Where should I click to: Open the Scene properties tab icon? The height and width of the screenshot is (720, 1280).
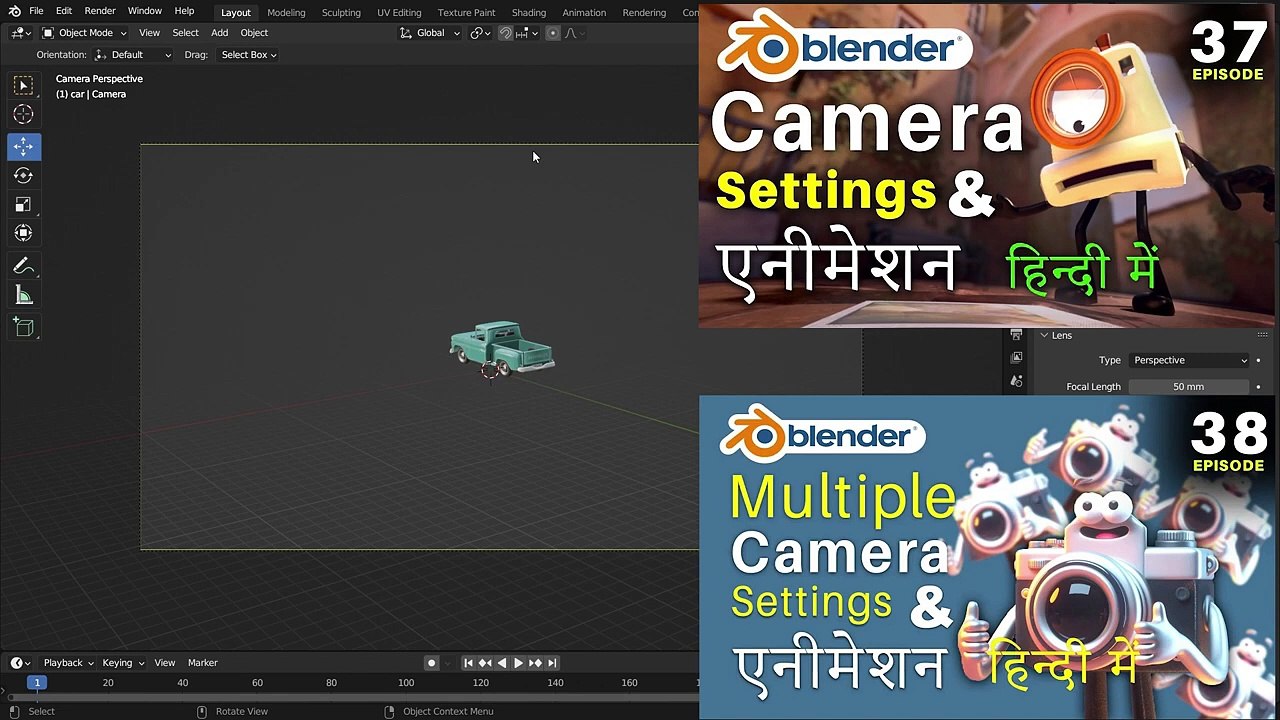(1016, 381)
